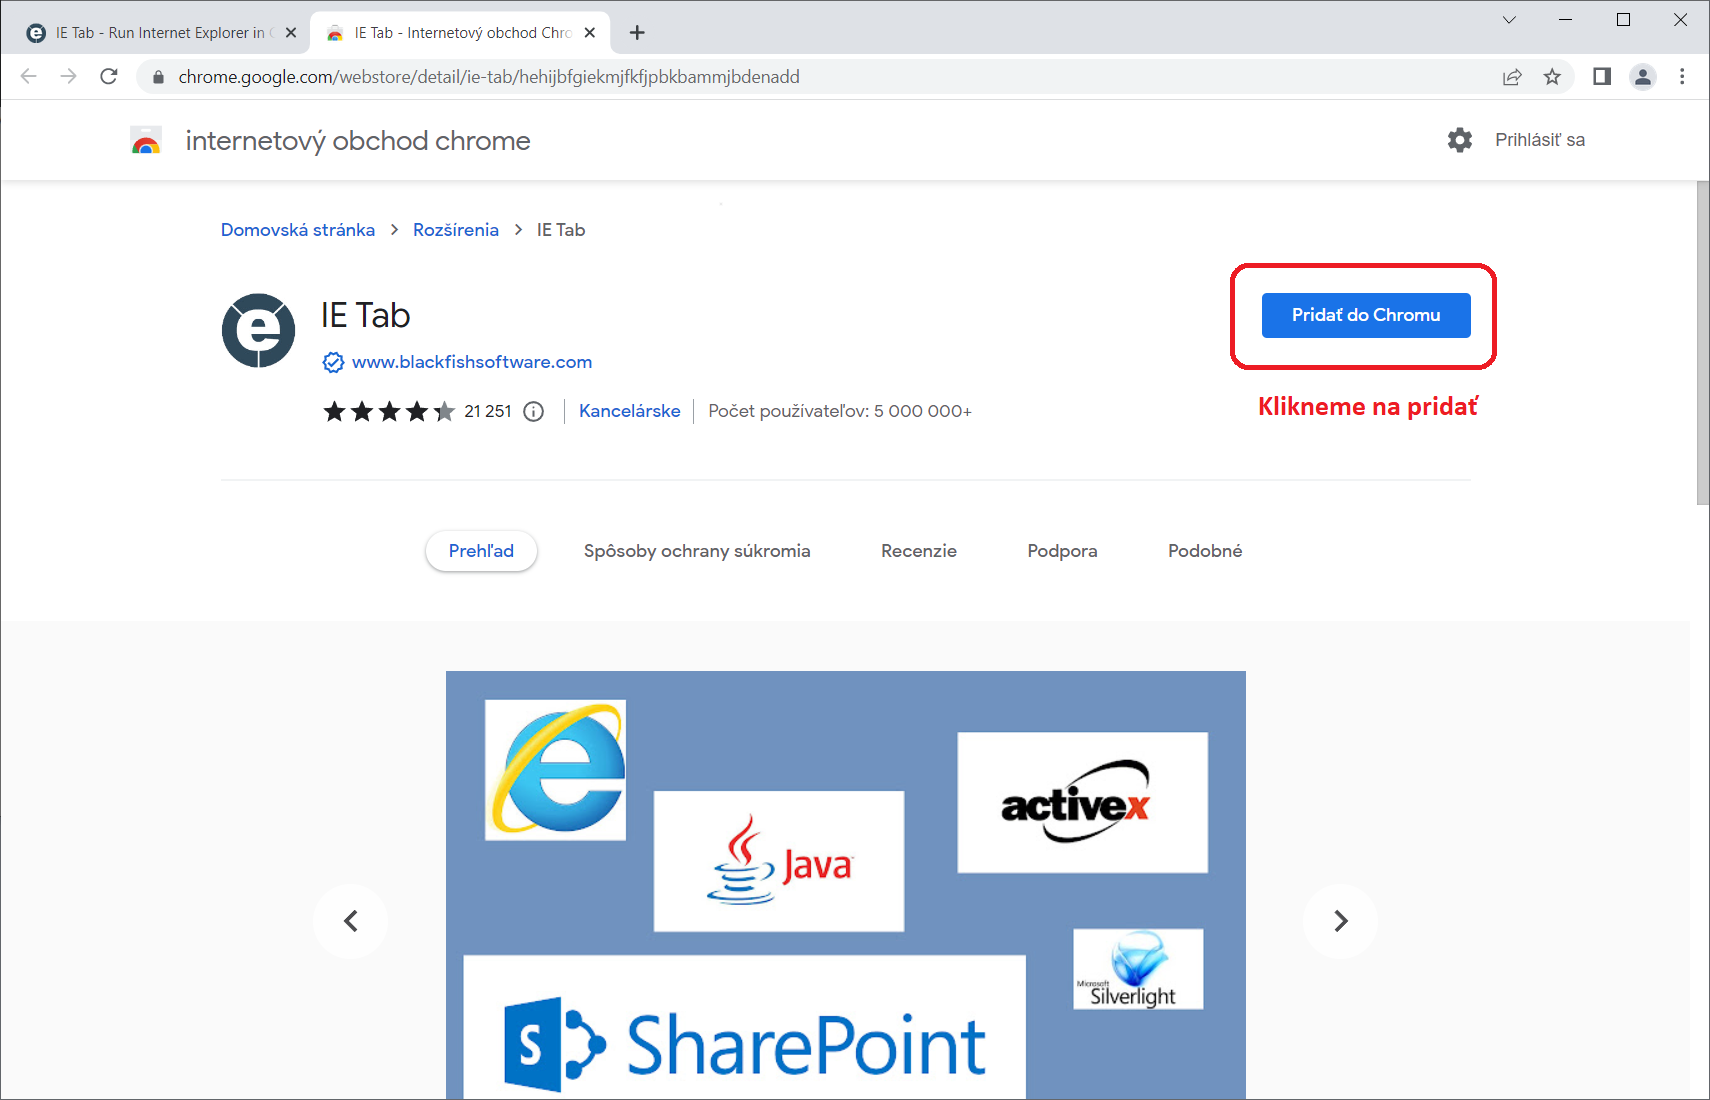The height and width of the screenshot is (1100, 1710).
Task: Open the Chrome three-dot menu
Action: [x=1682, y=77]
